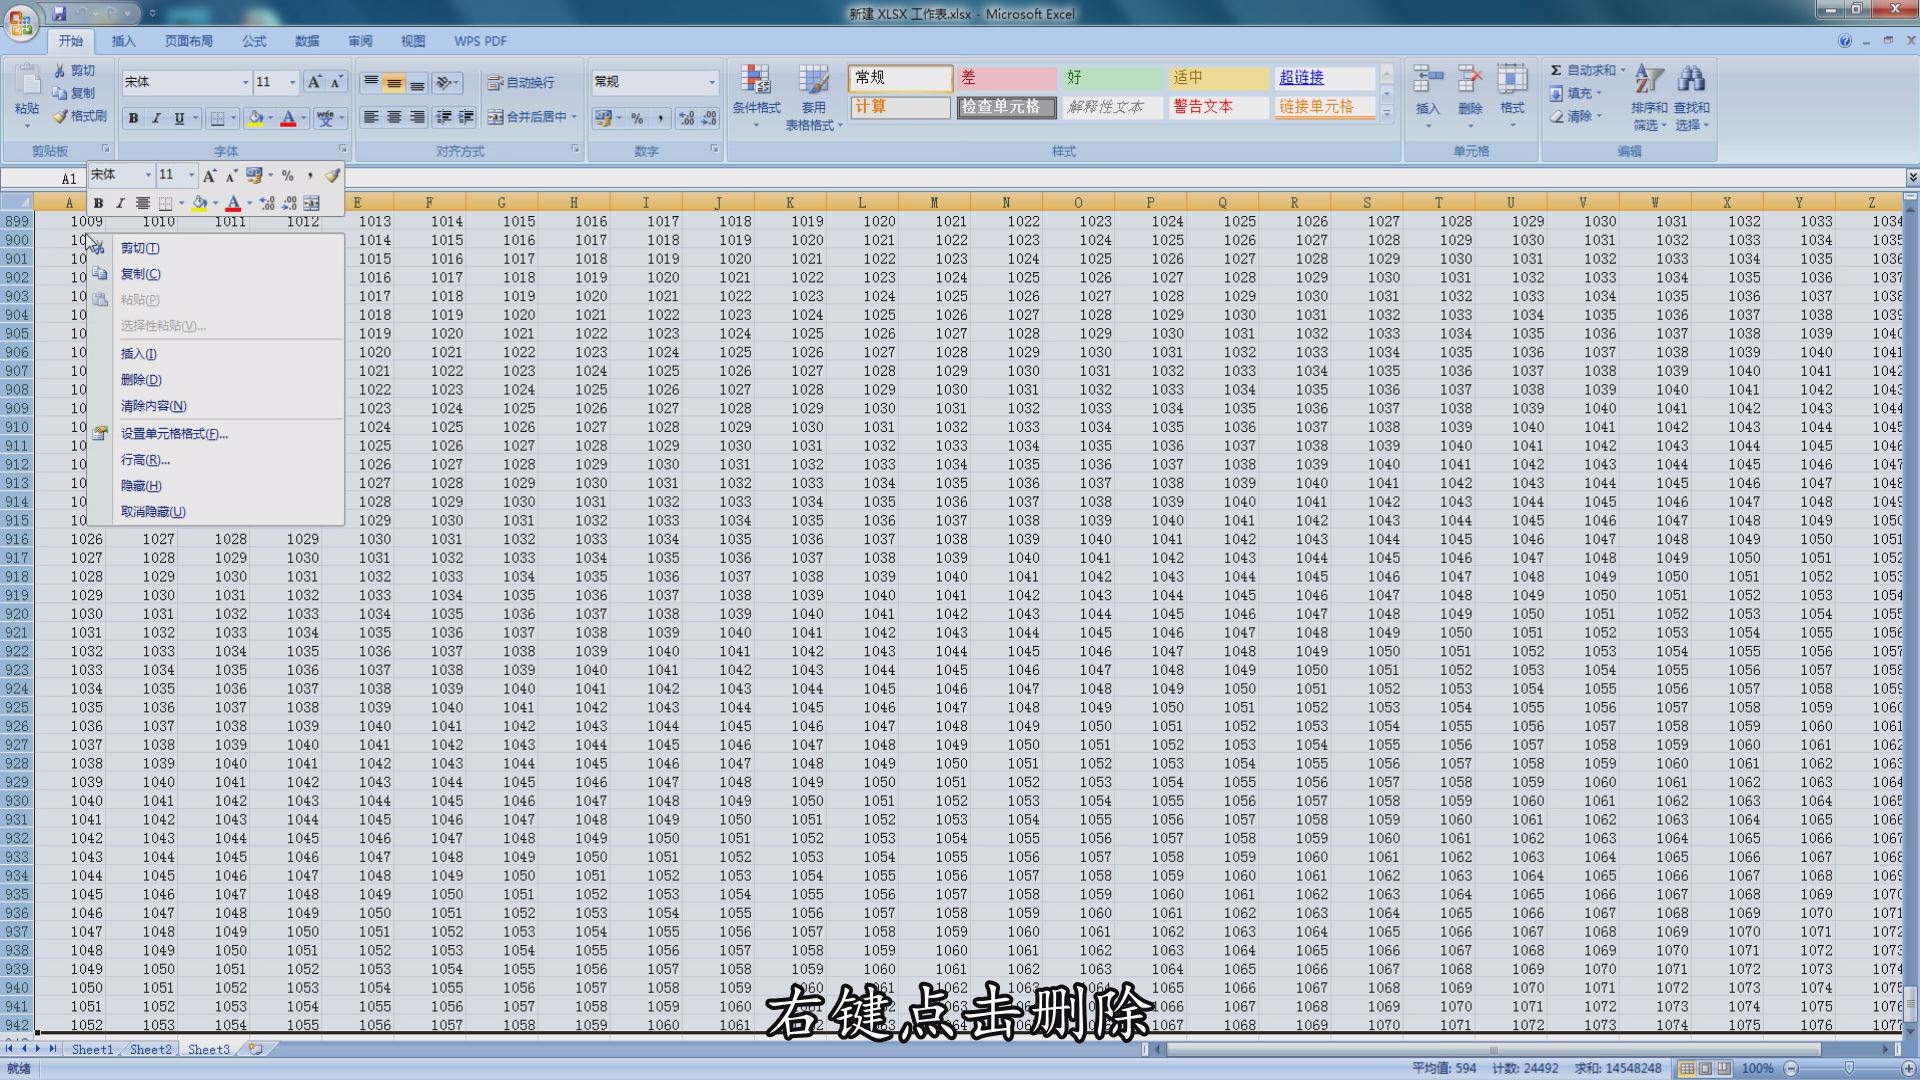Switch to Sheet2 worksheet tab
This screenshot has height=1080, width=1920.
tap(151, 1049)
